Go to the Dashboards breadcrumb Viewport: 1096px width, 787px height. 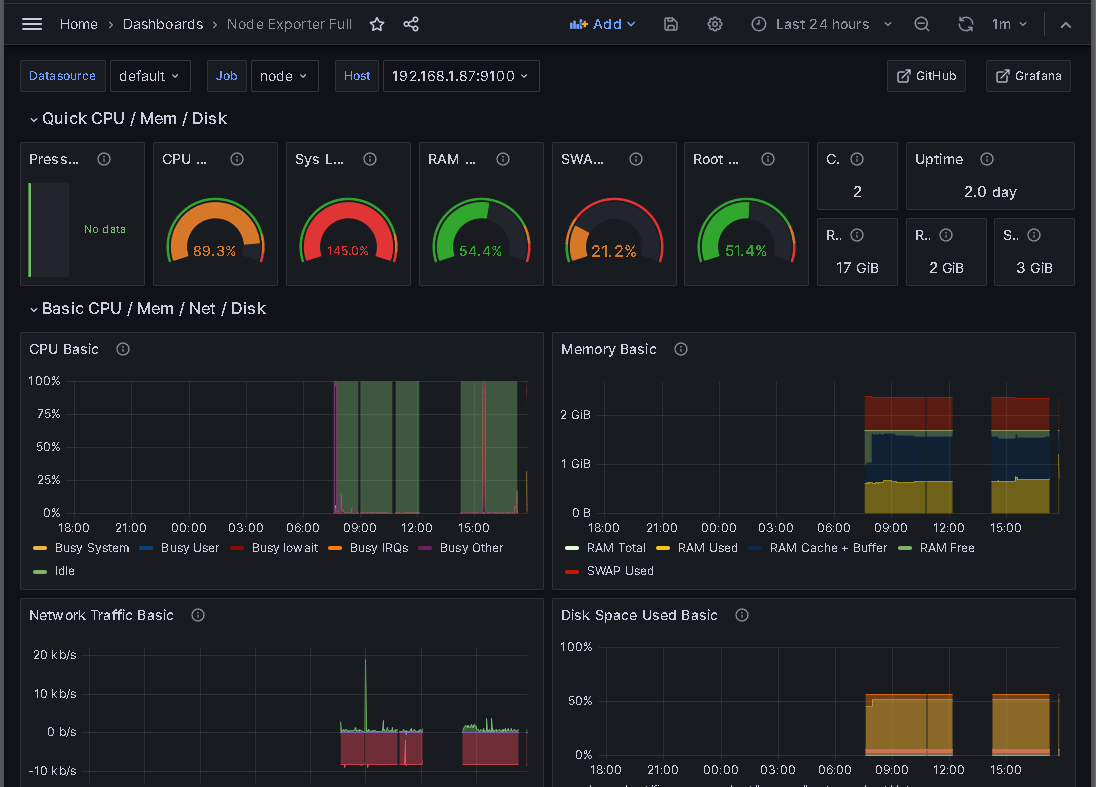(x=163, y=24)
